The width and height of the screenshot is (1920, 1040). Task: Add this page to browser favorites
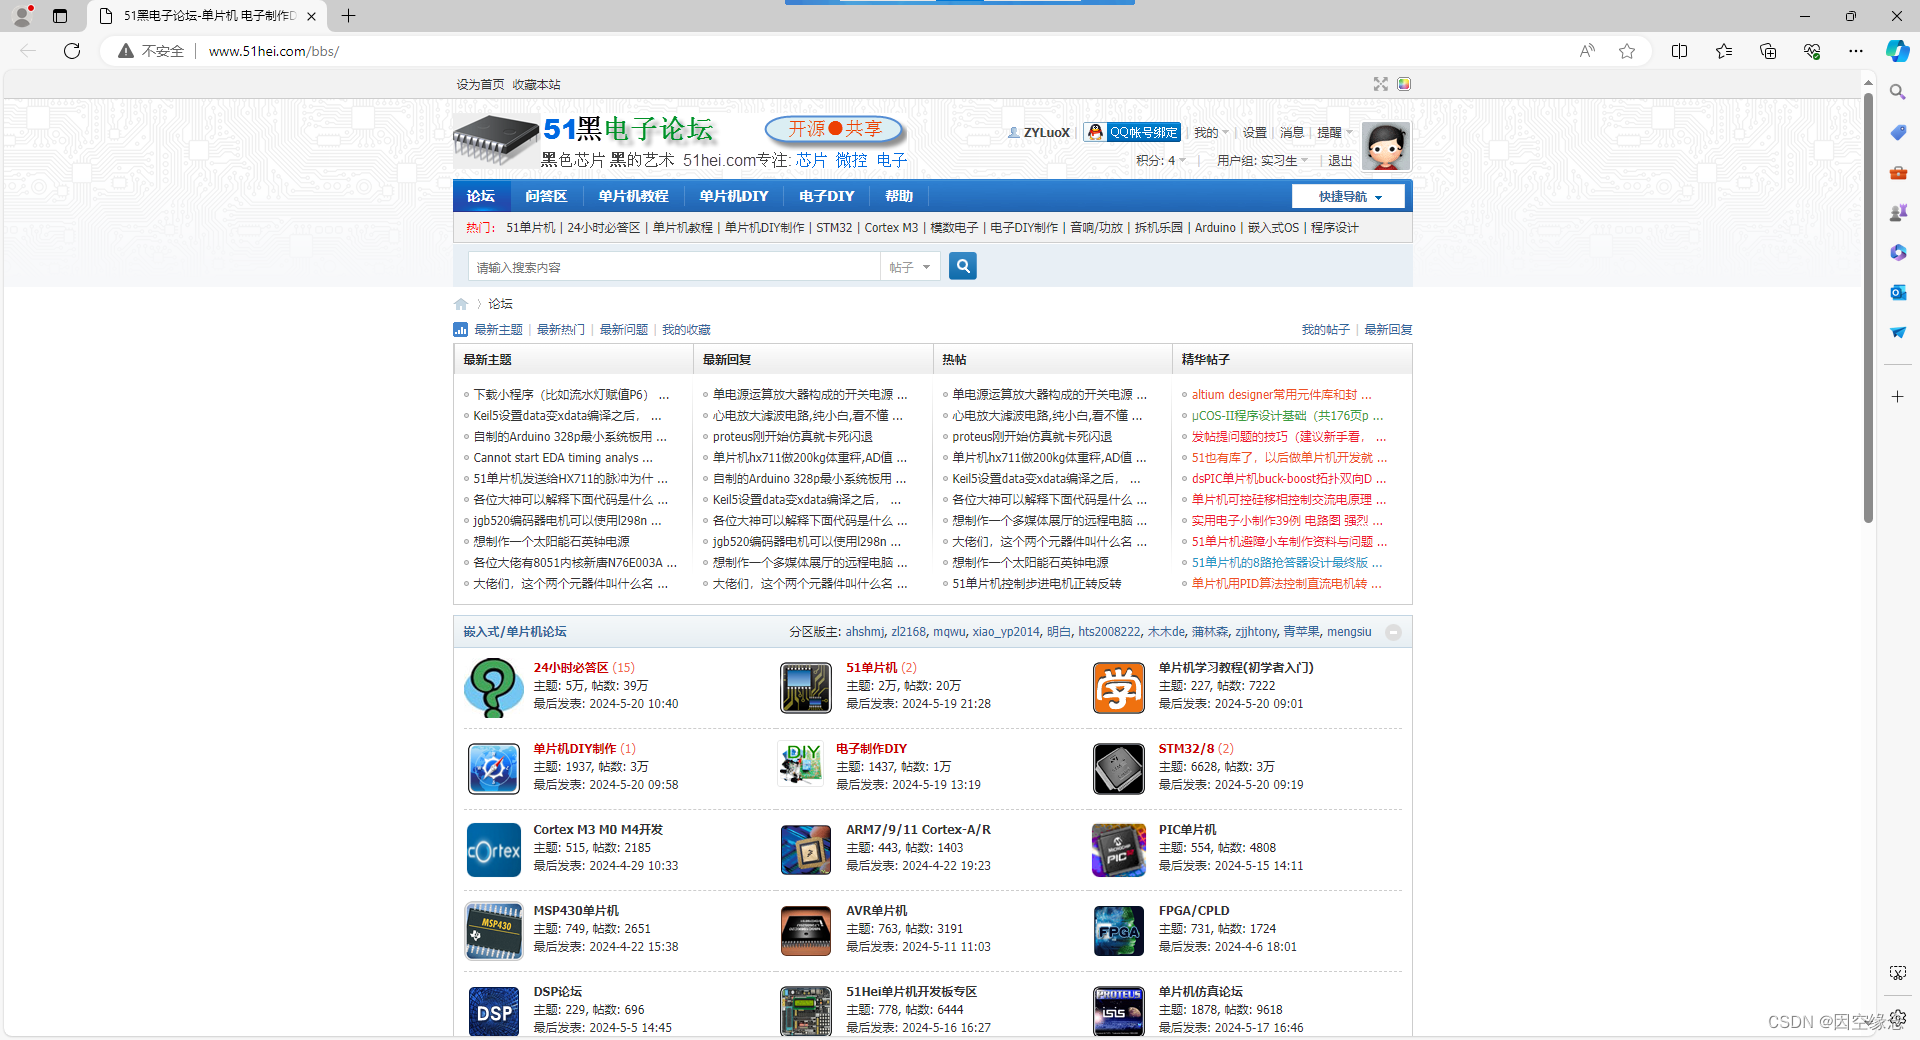[1627, 51]
